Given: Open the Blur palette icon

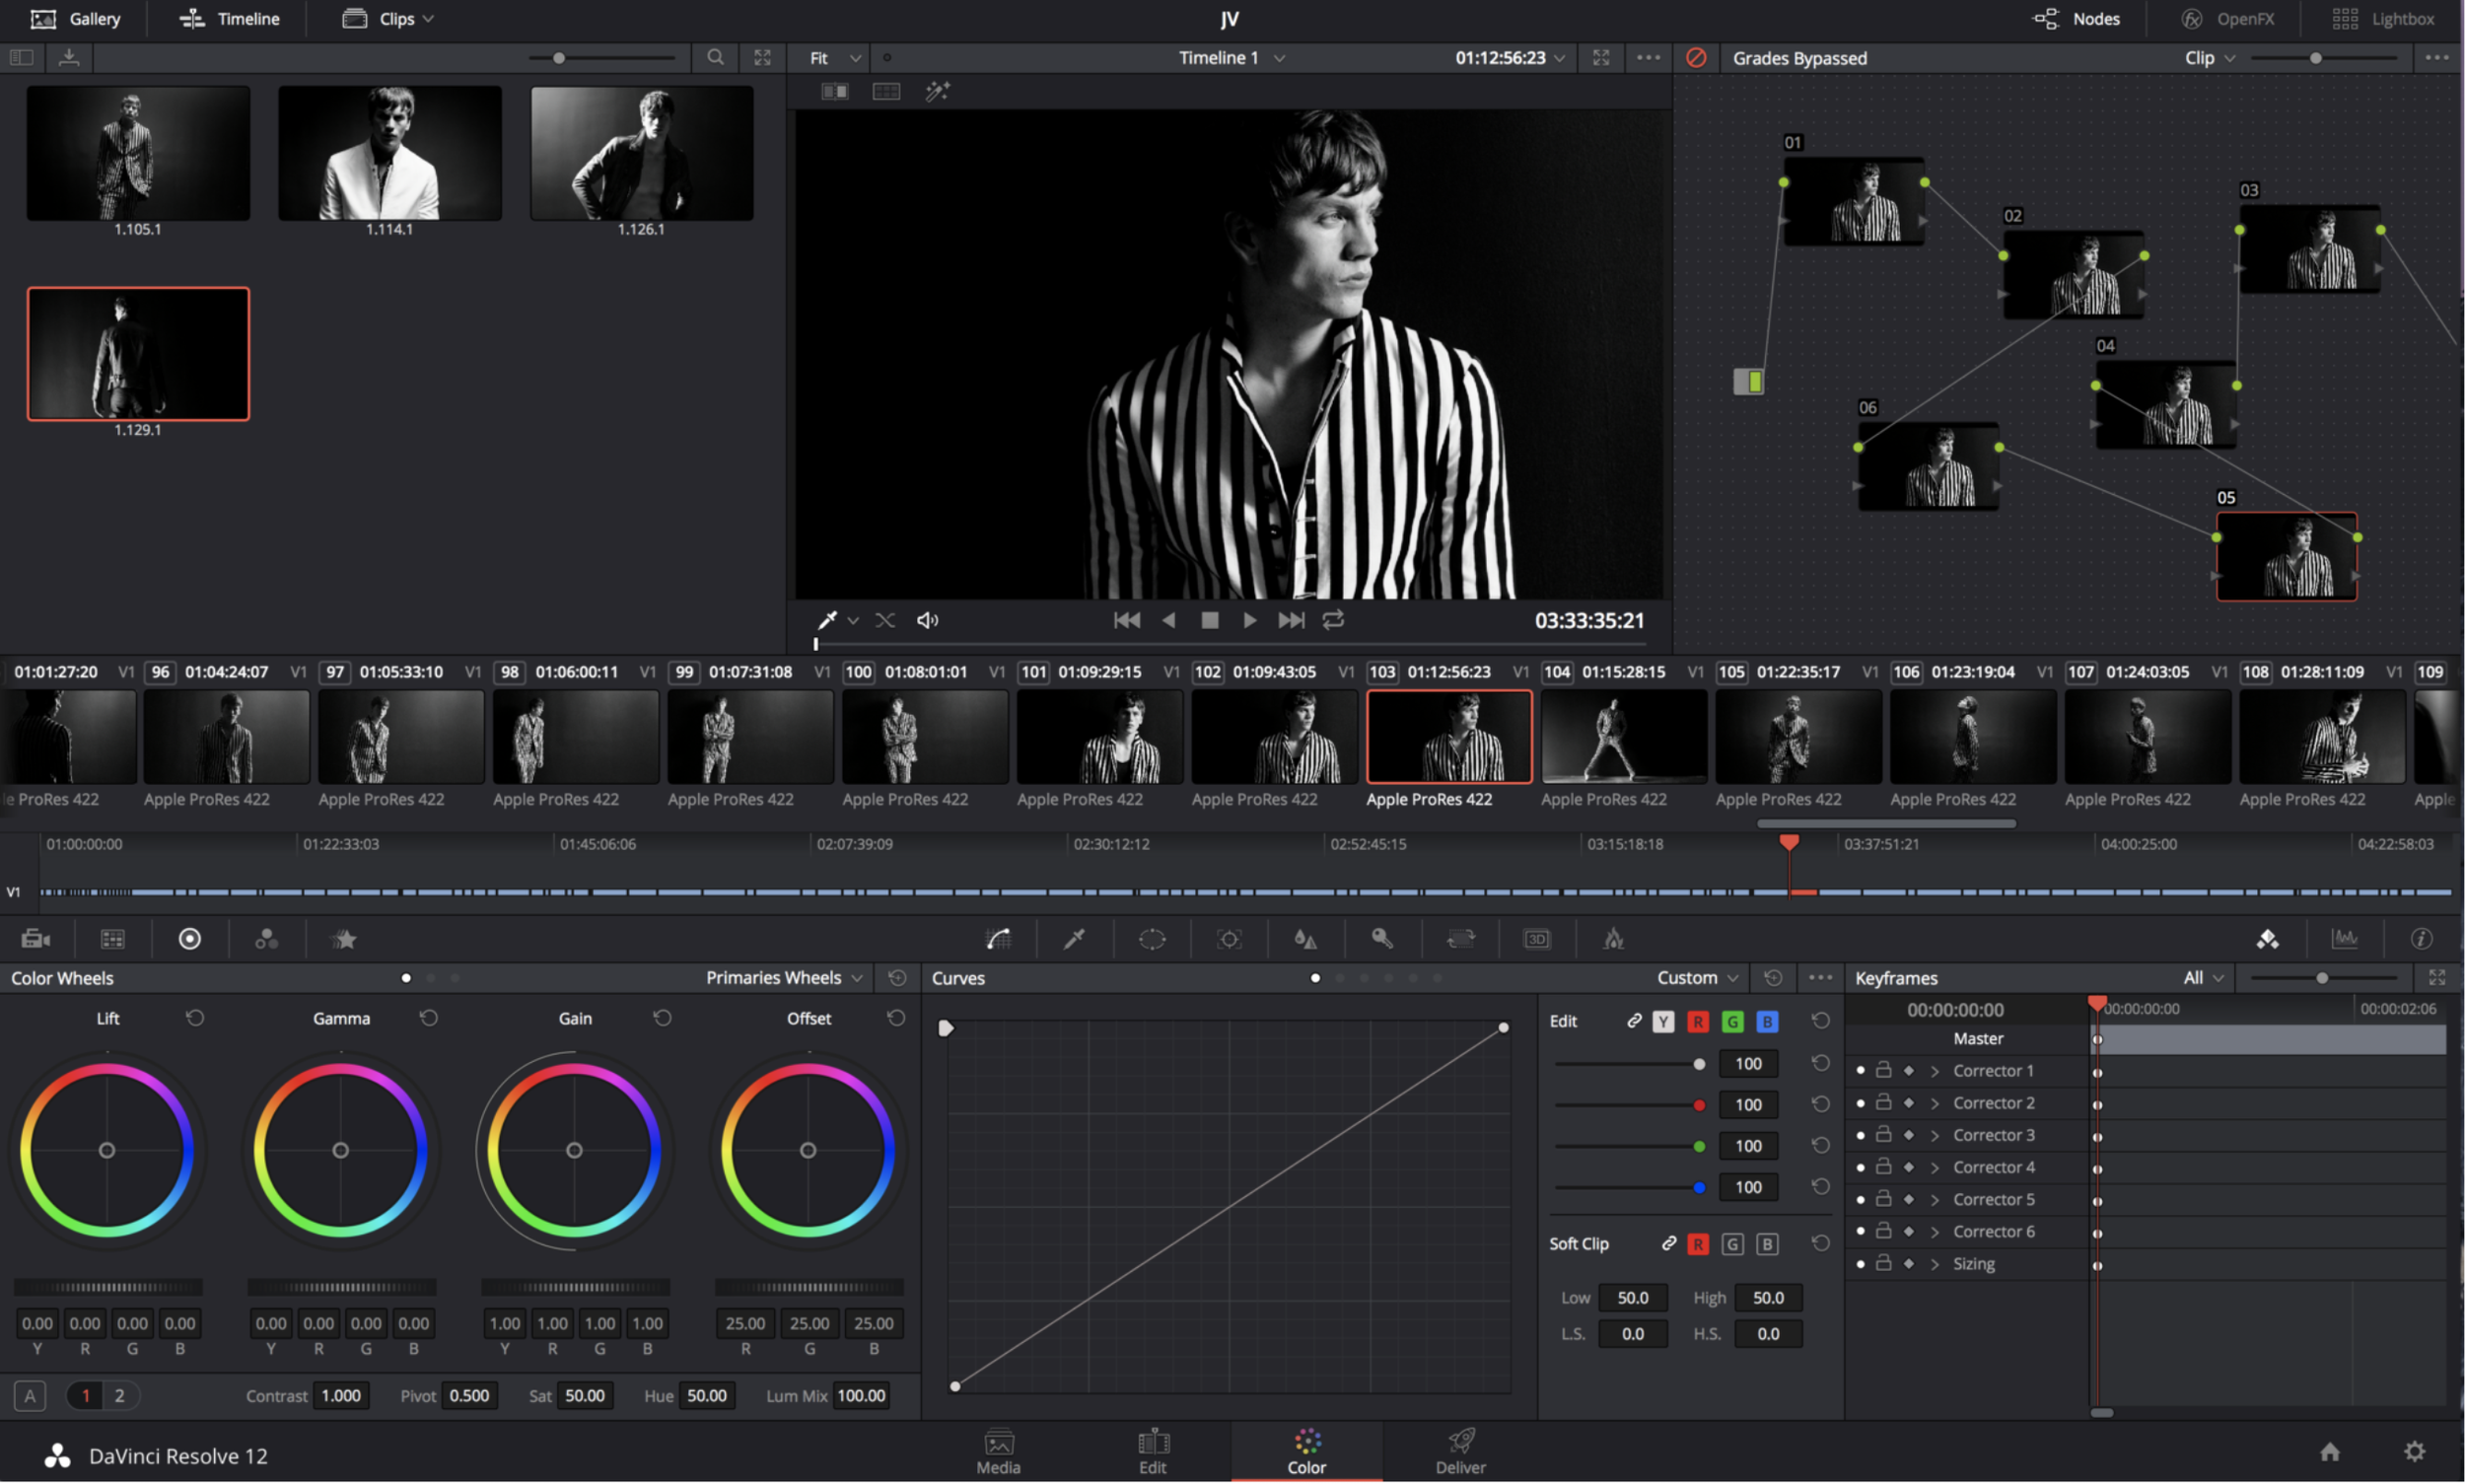Looking at the screenshot, I should 1305,938.
